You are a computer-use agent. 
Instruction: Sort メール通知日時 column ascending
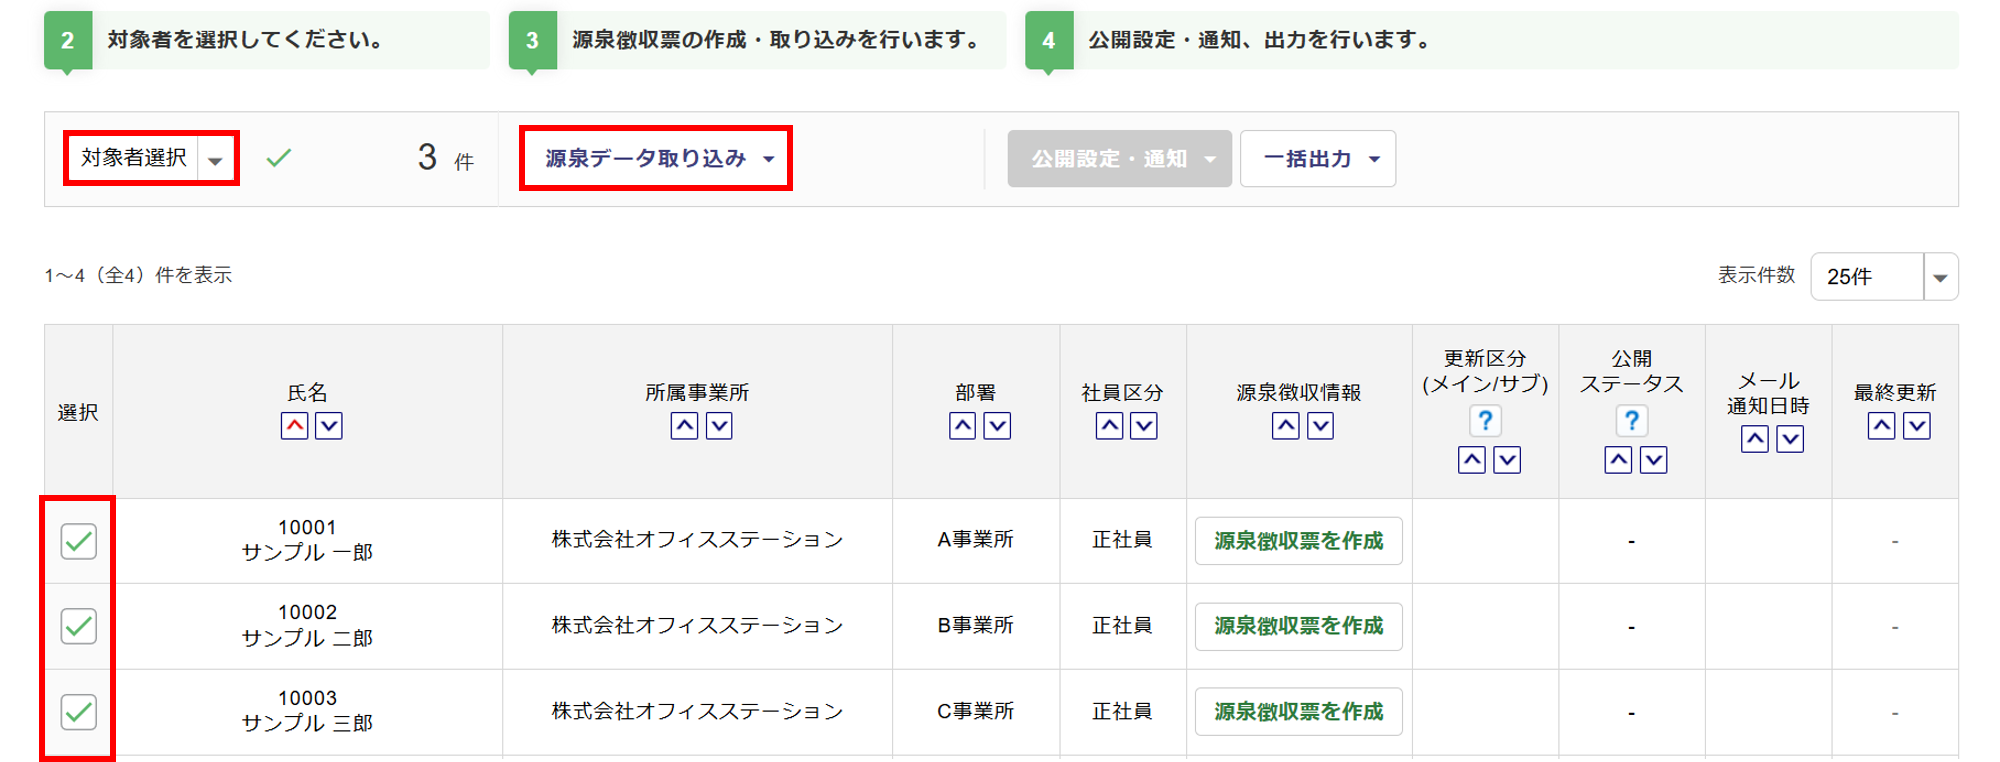pyautogui.click(x=1754, y=439)
